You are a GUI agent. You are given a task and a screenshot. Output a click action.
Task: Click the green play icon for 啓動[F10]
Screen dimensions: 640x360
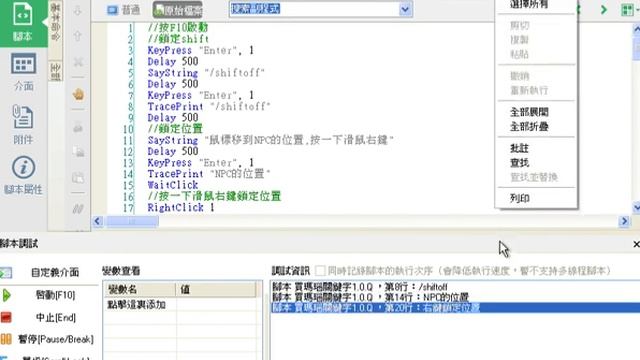pos(7,295)
